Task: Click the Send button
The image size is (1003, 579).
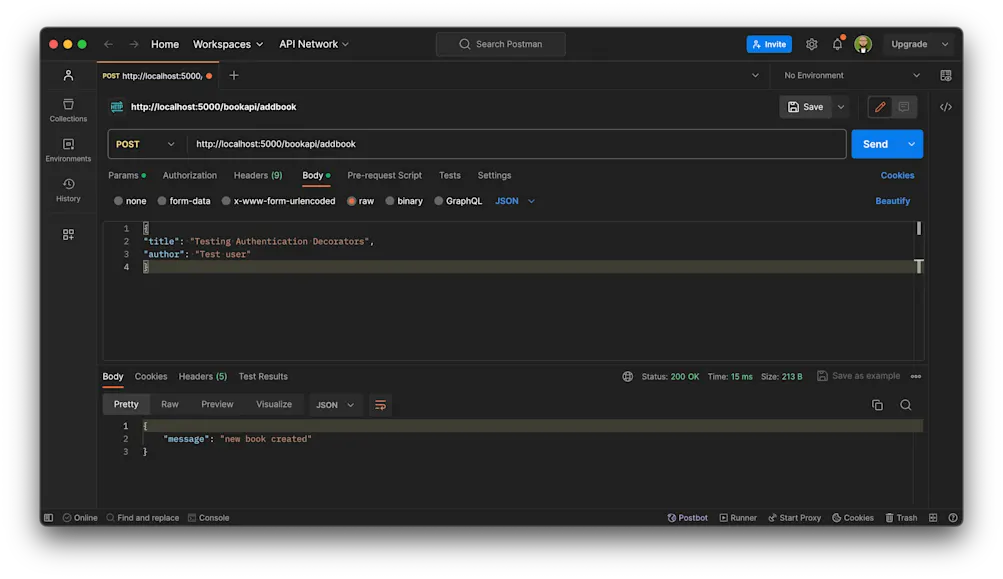Action: coord(875,144)
